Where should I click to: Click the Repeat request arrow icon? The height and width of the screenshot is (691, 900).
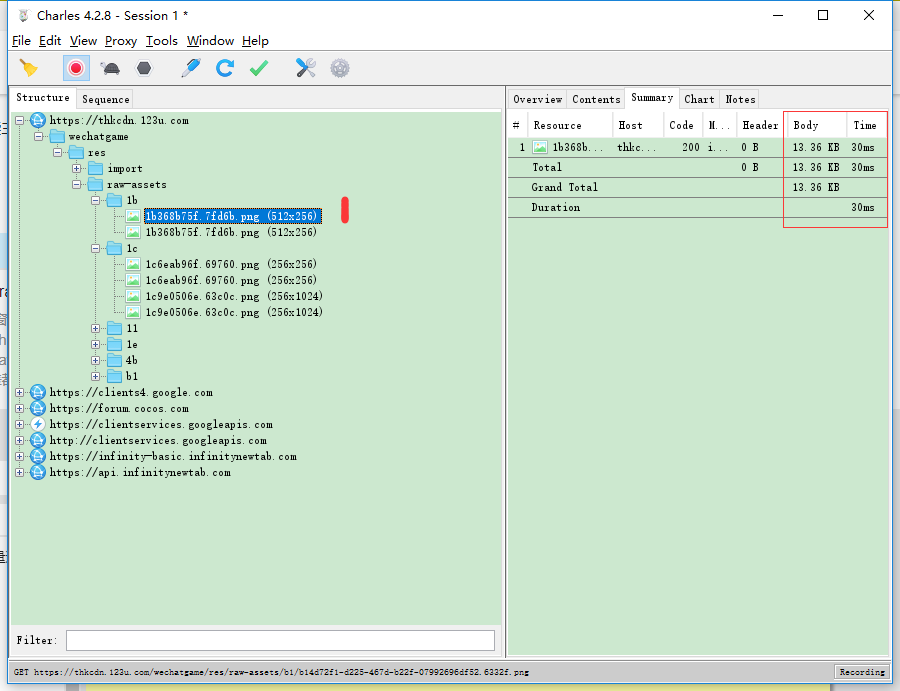(225, 68)
